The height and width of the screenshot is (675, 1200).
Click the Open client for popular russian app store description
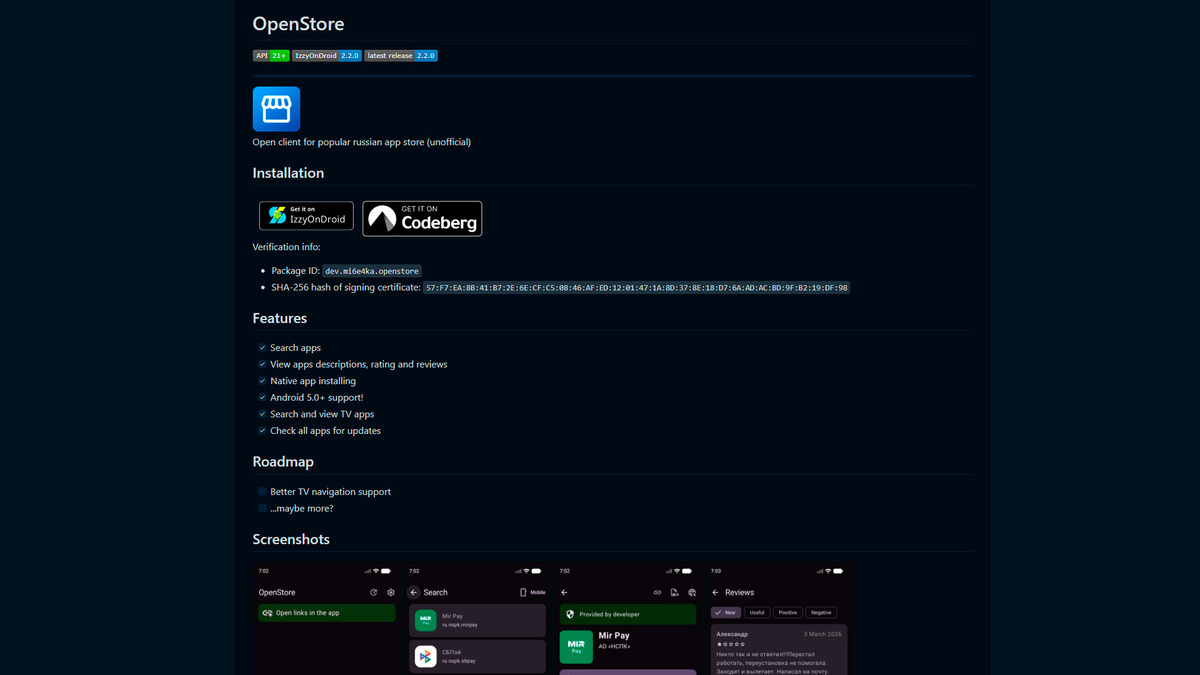click(x=362, y=142)
